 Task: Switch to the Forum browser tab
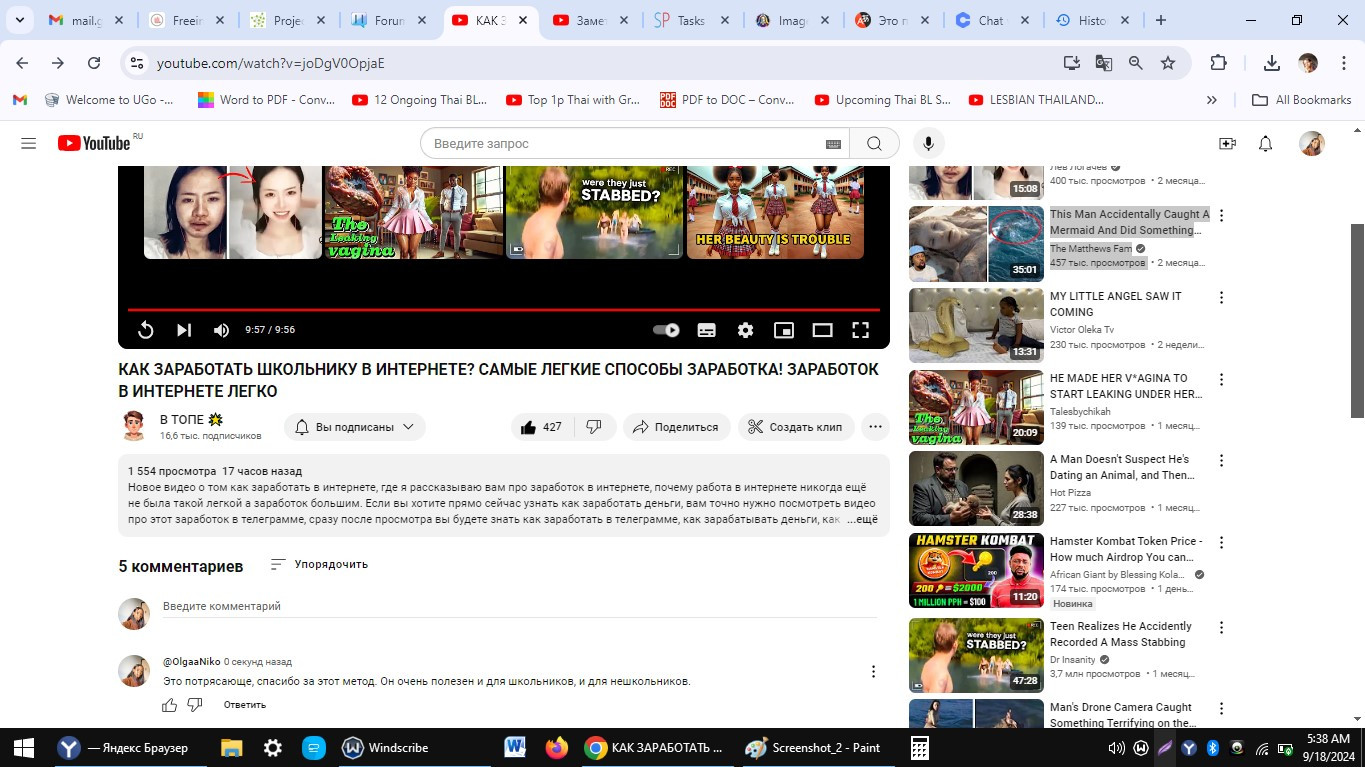click(387, 20)
